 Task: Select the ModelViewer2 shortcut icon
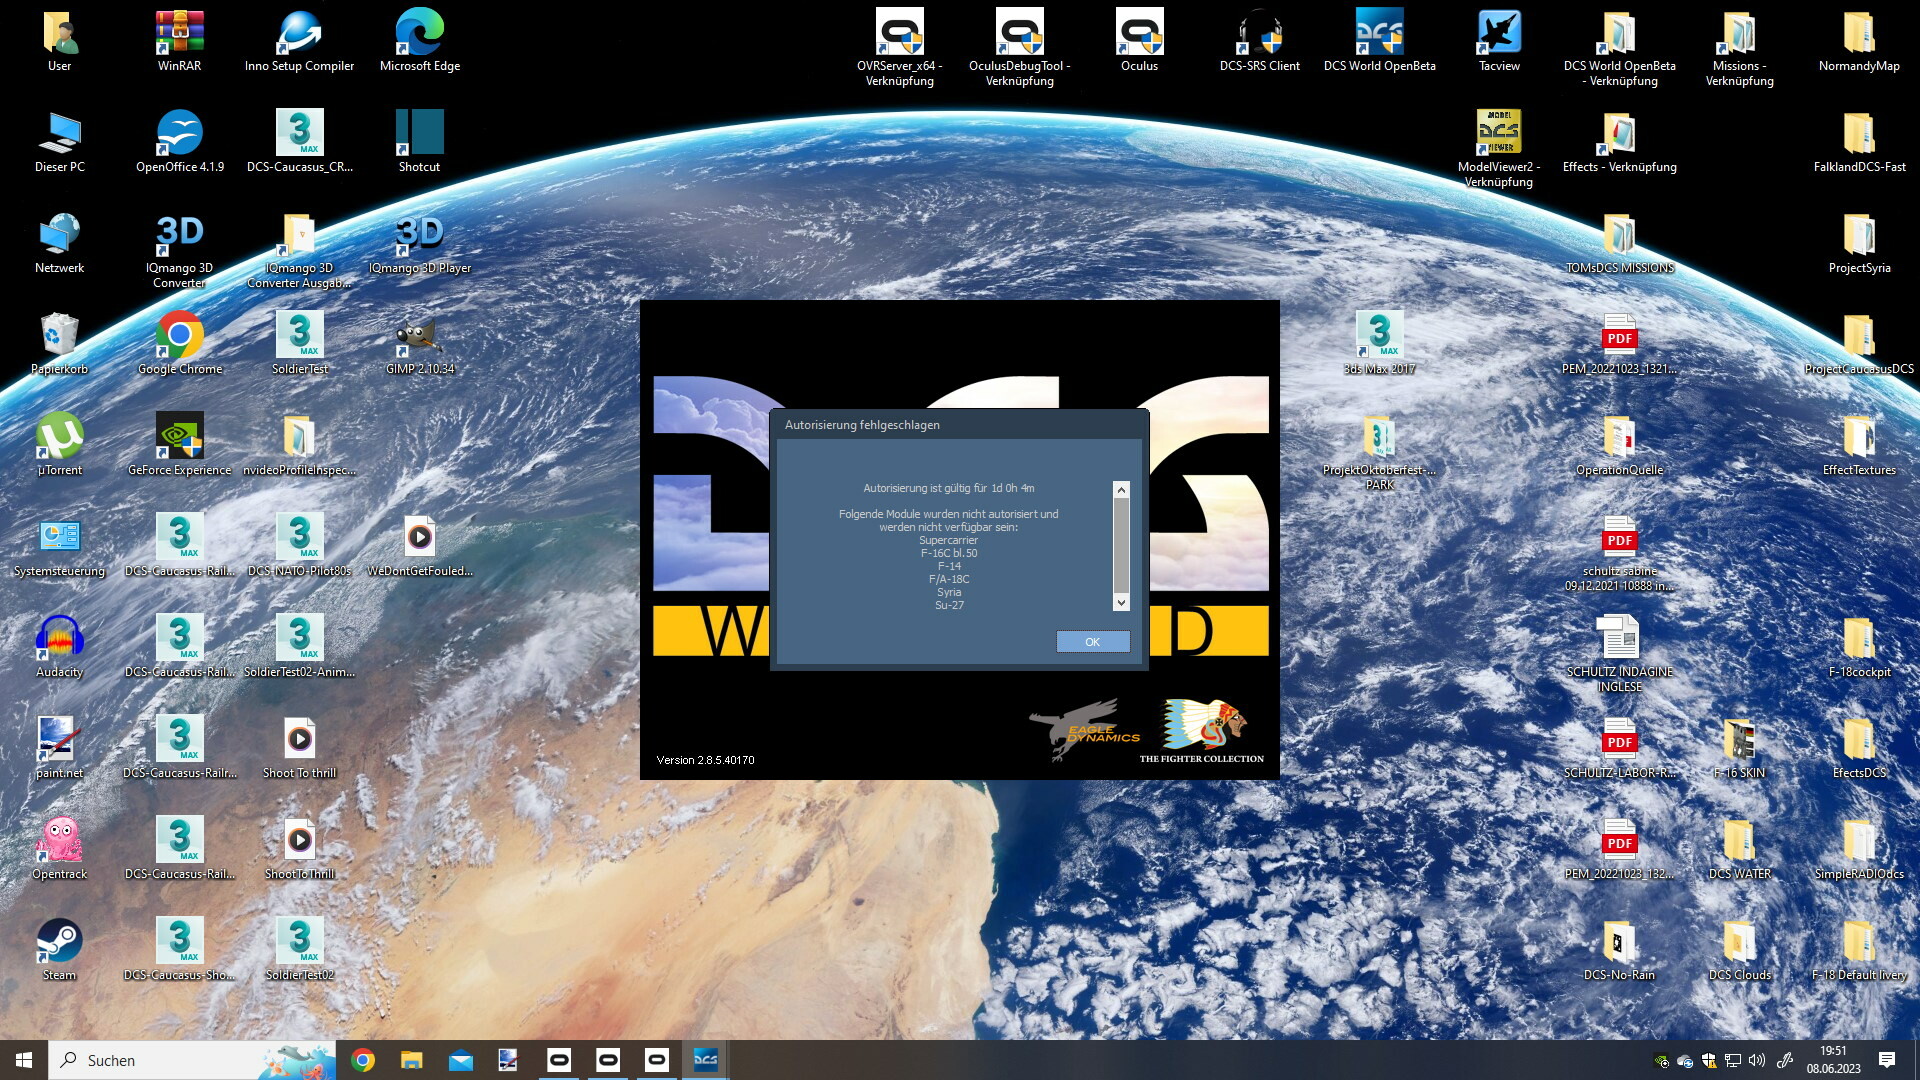[1500, 148]
